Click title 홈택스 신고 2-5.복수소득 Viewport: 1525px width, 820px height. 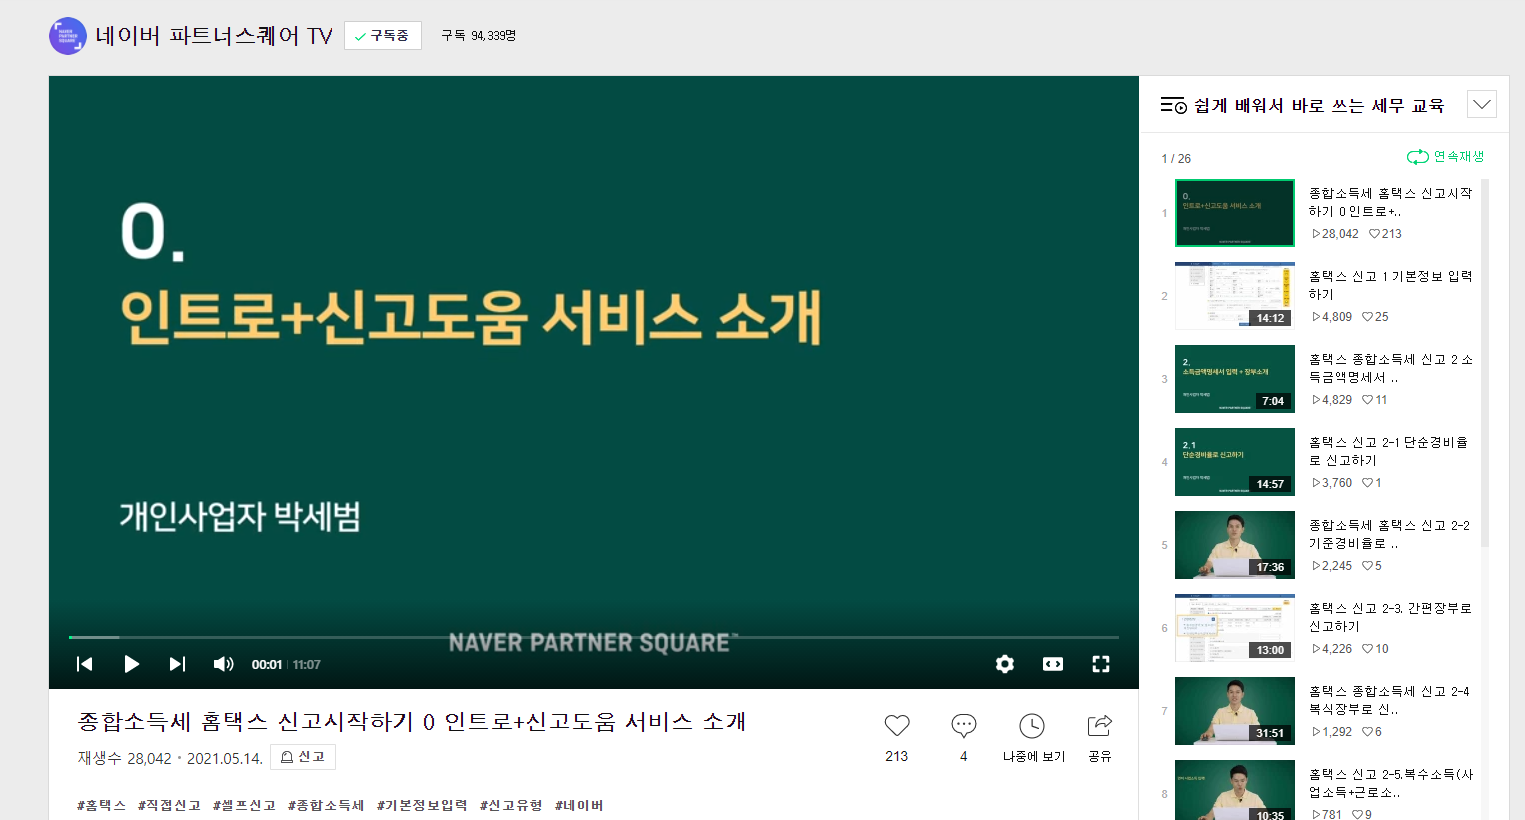[x=1391, y=783]
